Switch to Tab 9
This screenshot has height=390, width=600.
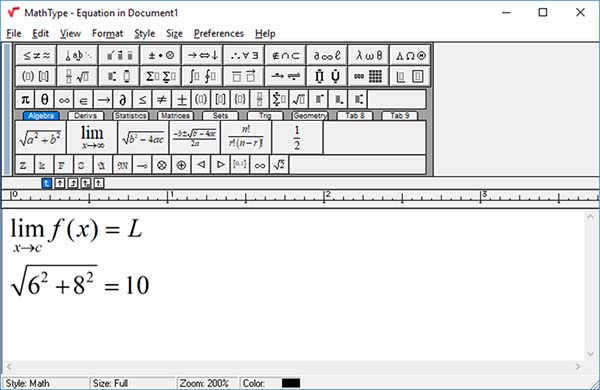click(400, 116)
